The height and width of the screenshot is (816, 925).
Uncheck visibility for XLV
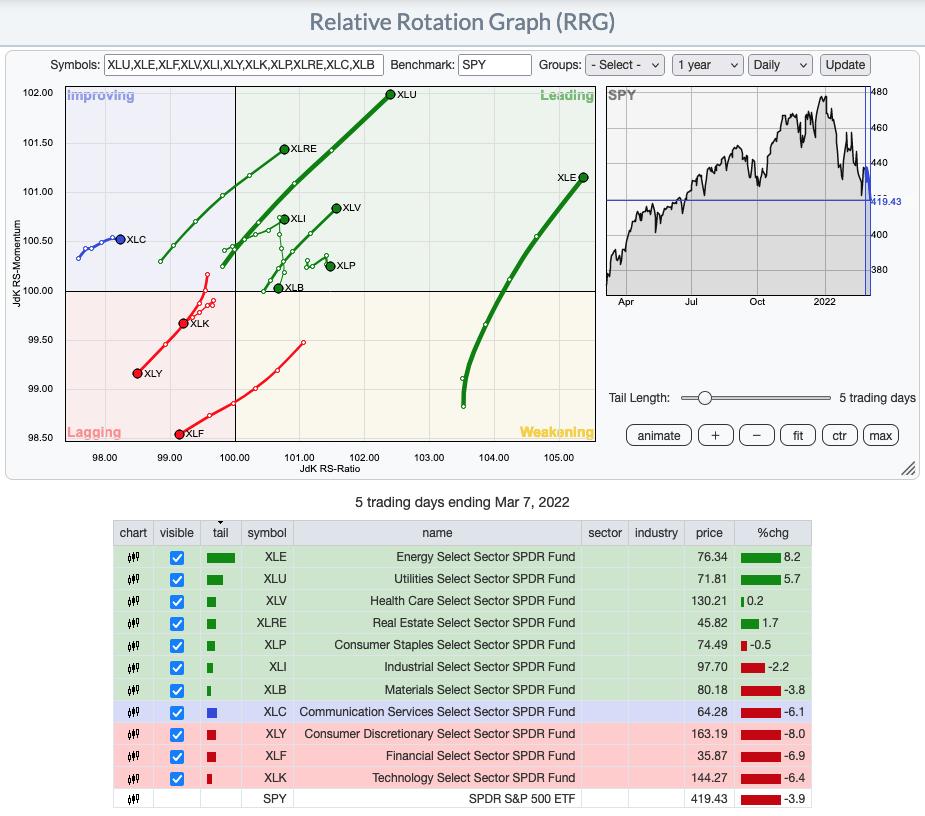tap(176, 602)
